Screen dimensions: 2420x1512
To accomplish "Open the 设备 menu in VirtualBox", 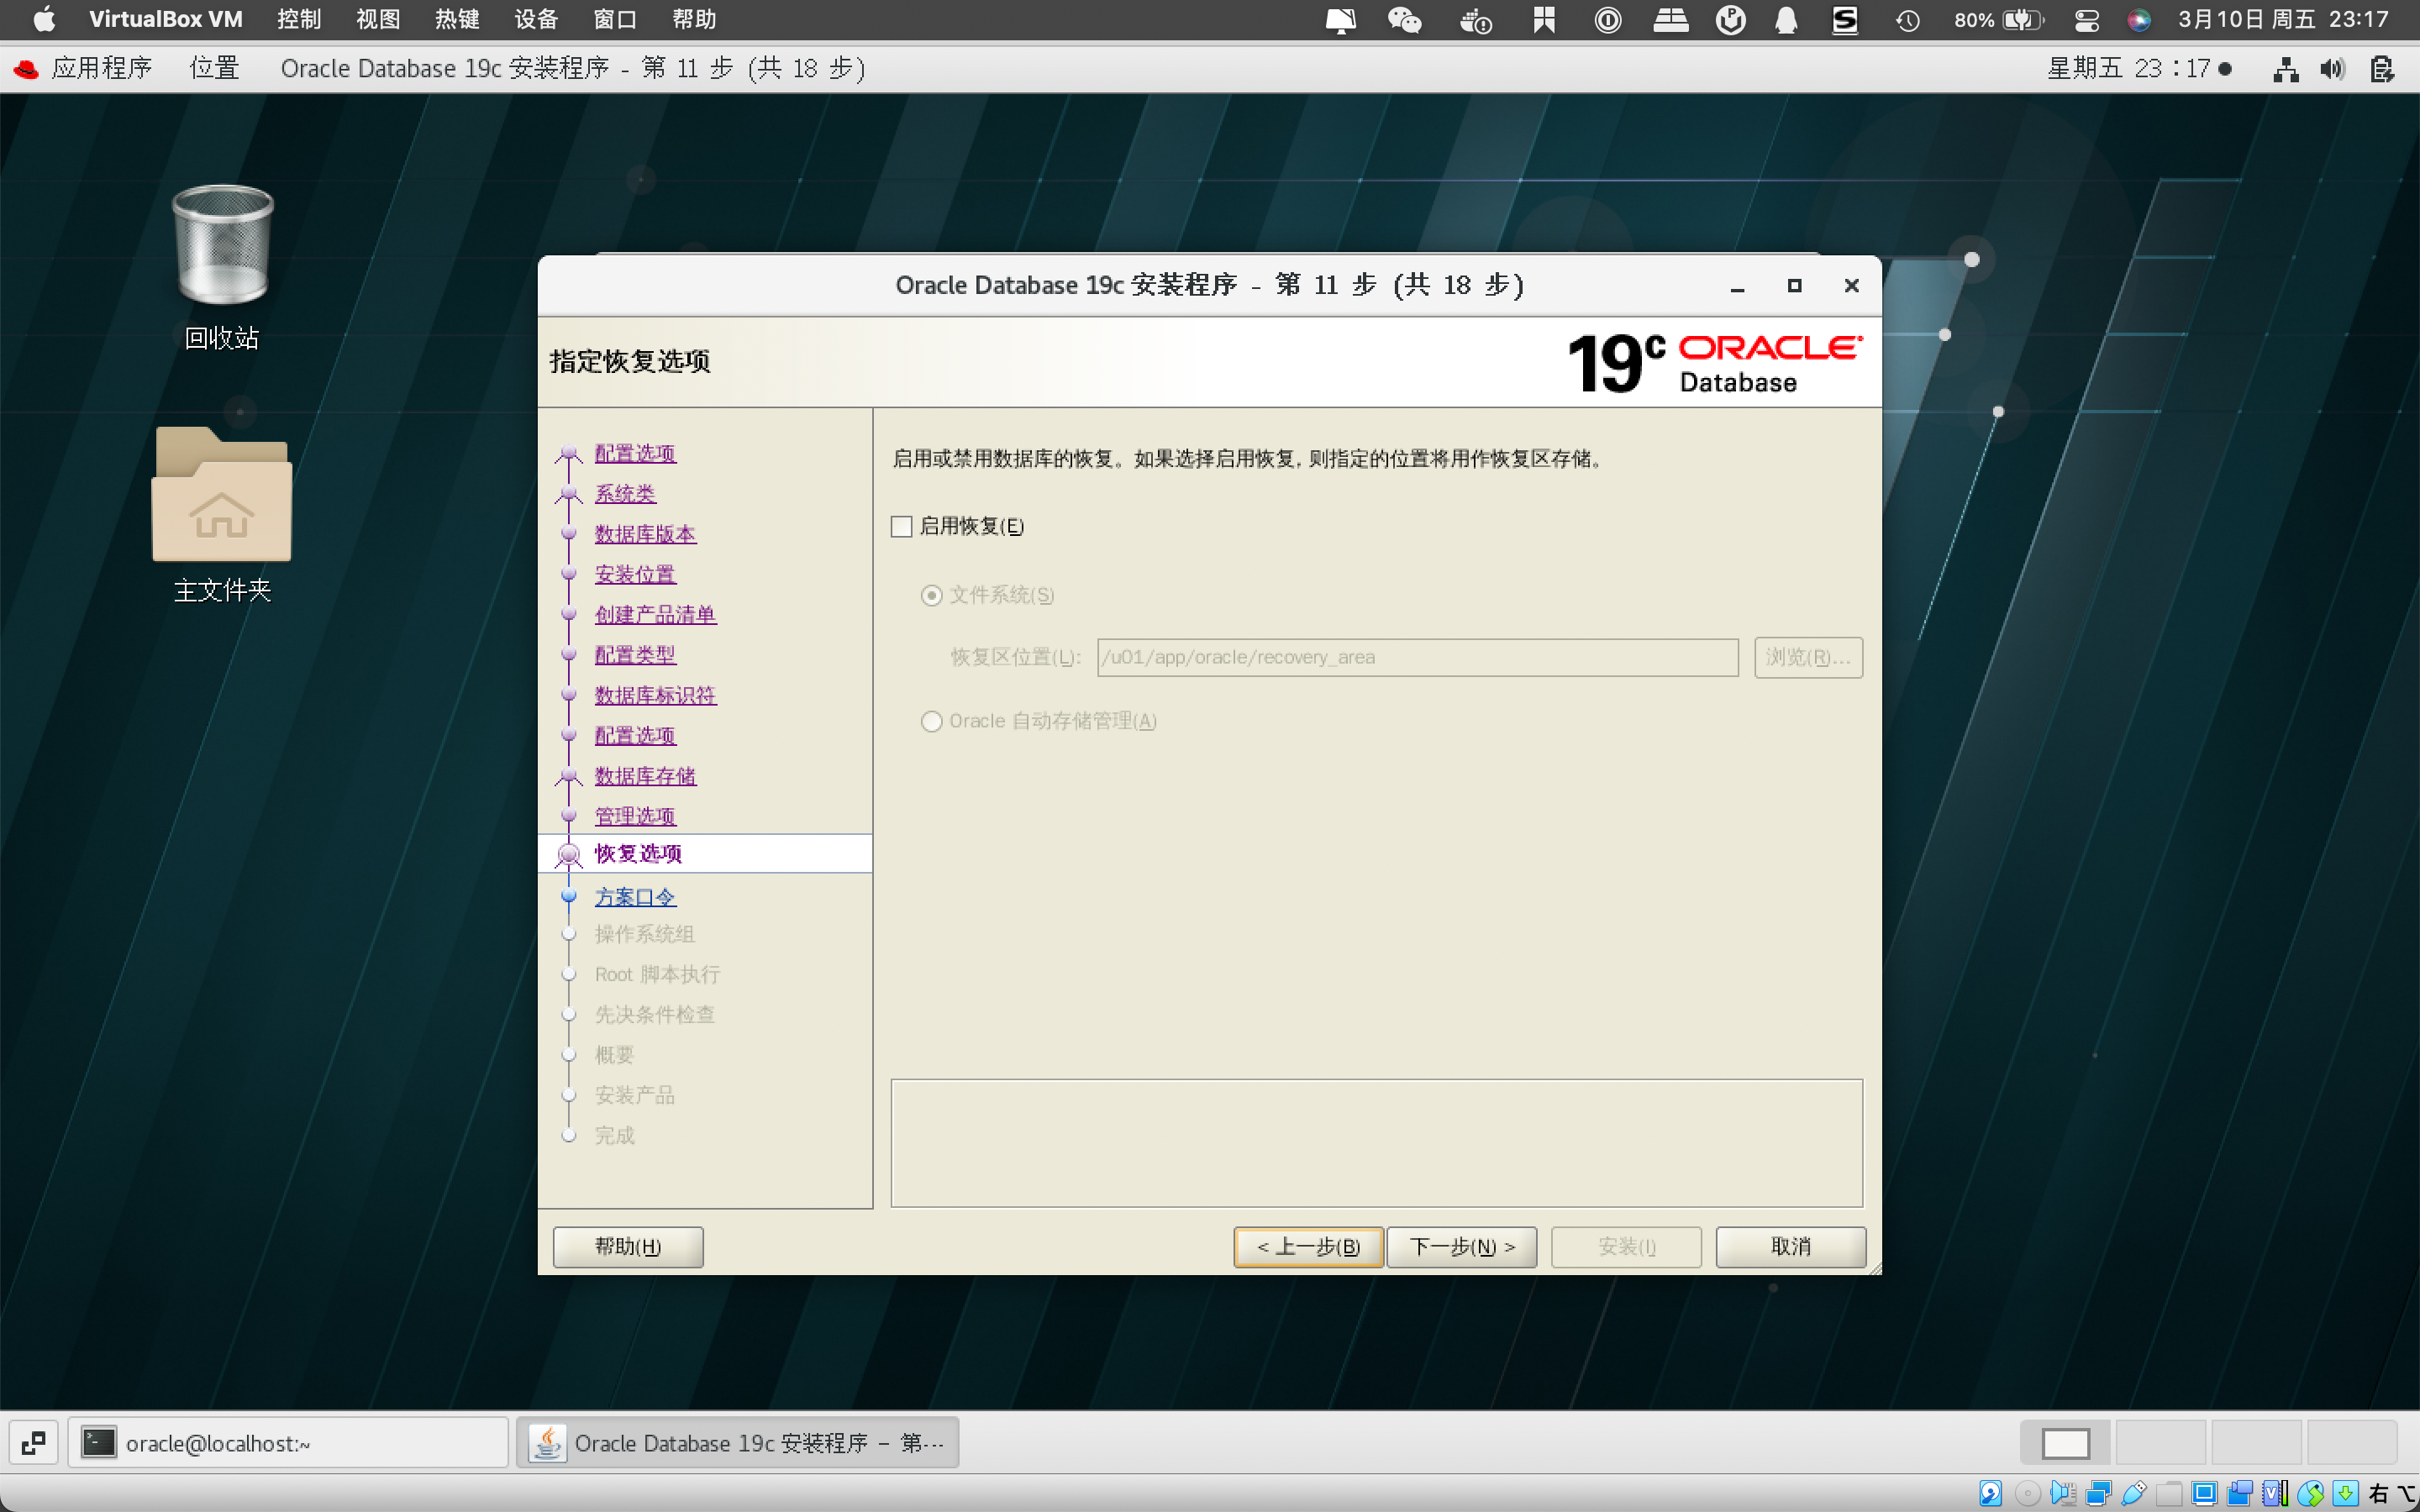I will pyautogui.click(x=536, y=19).
